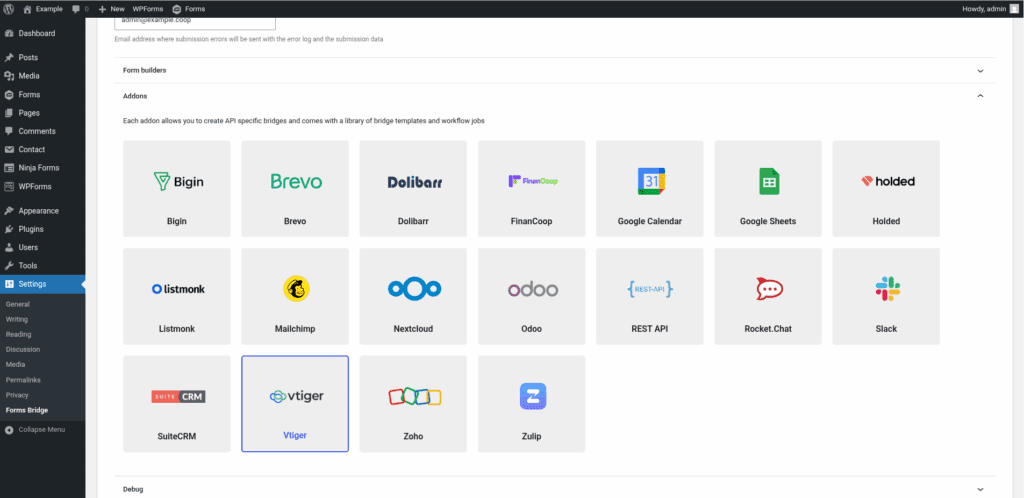The height and width of the screenshot is (498, 1024).
Task: Open the Users menu
Action: (42, 247)
